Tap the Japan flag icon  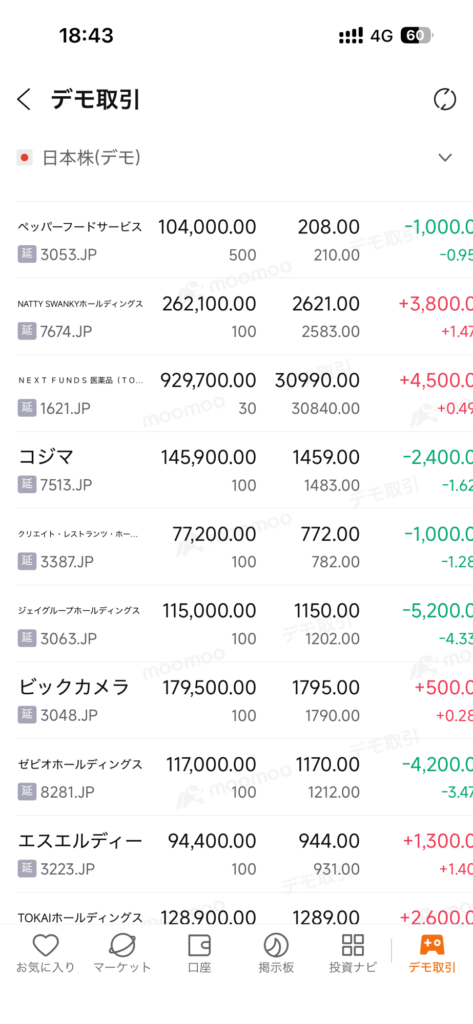click(25, 157)
